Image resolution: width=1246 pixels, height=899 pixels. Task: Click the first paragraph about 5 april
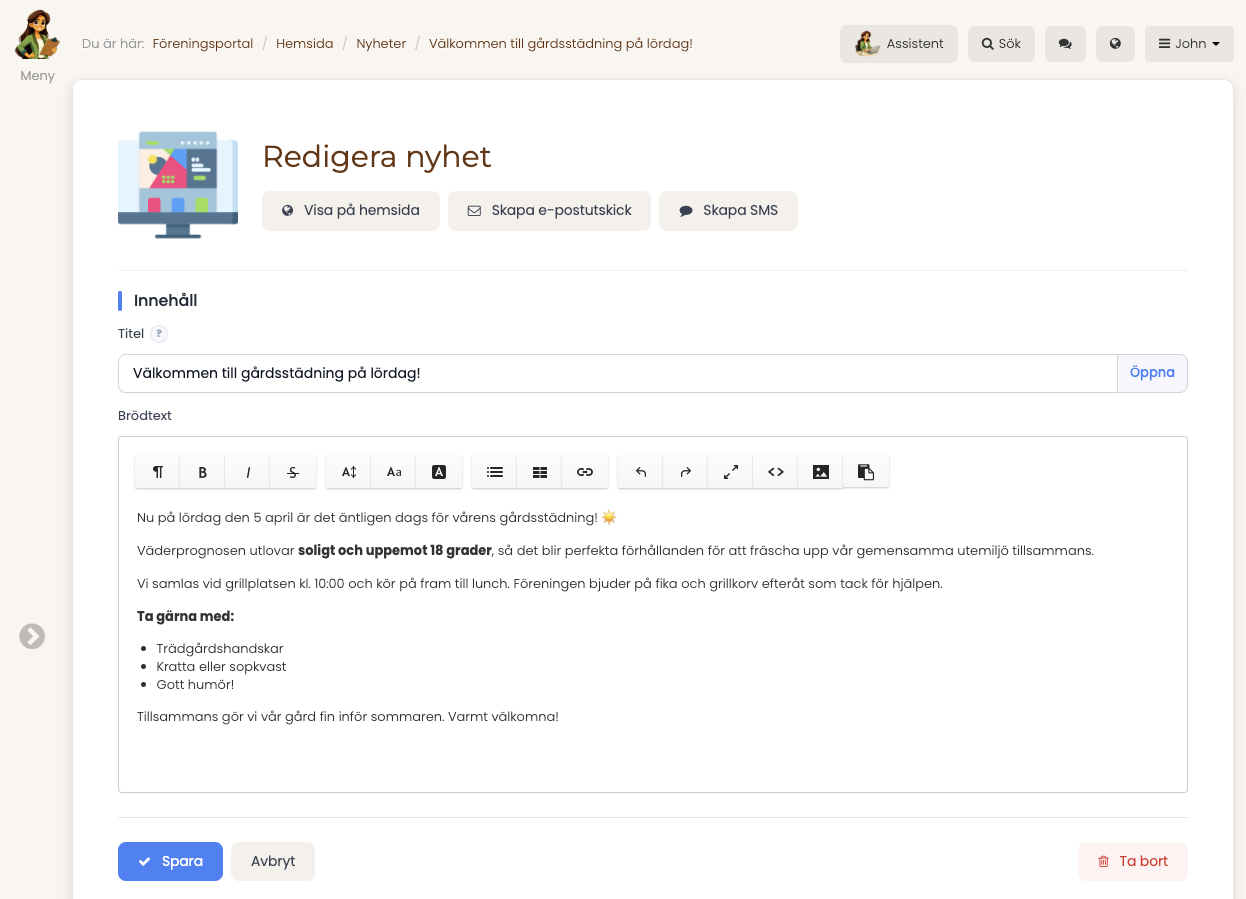click(377, 517)
